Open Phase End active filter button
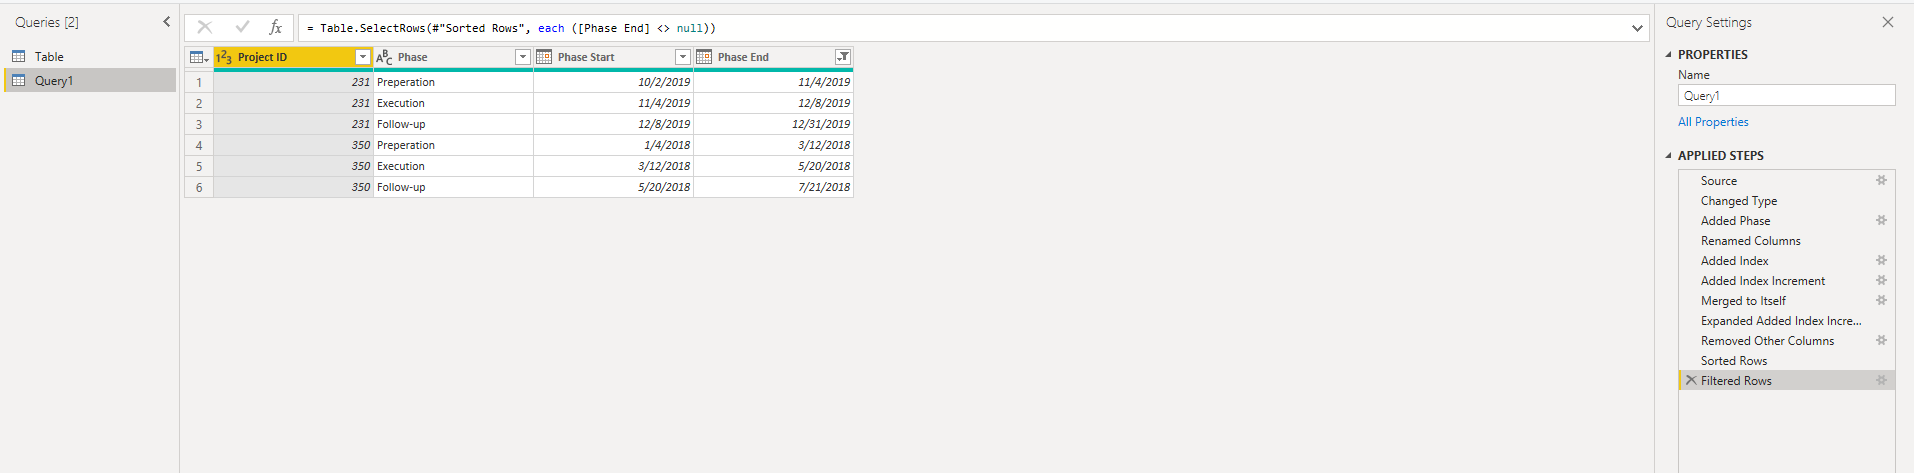1914x473 pixels. click(843, 58)
